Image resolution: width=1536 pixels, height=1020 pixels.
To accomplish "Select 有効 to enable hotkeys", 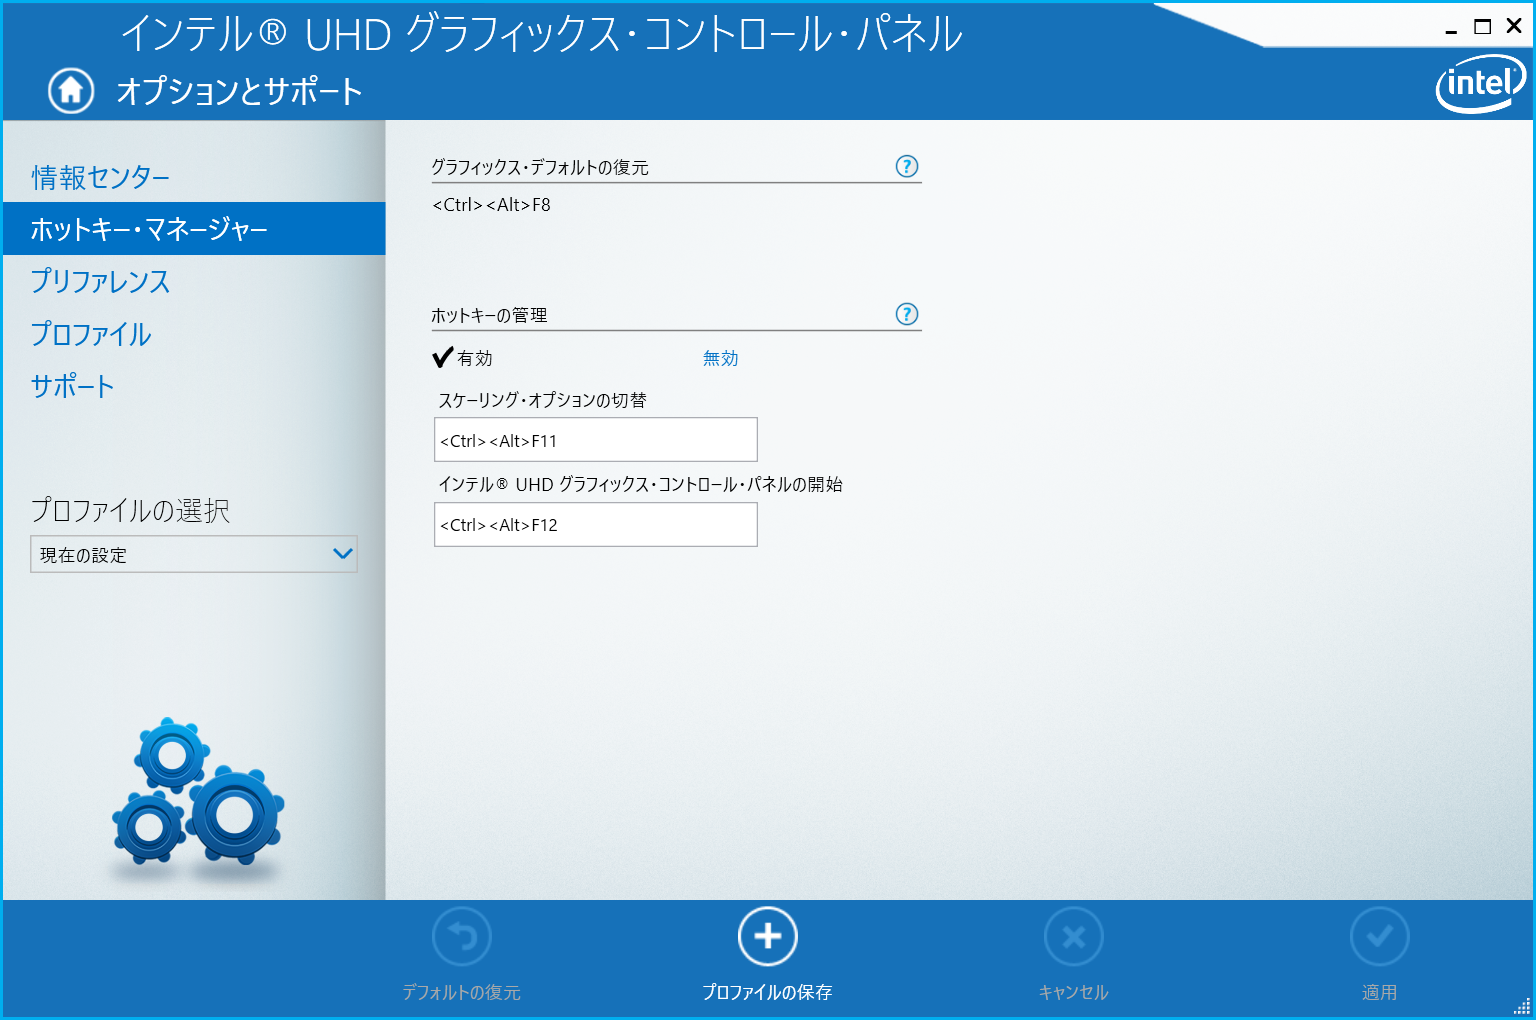I will click(463, 358).
